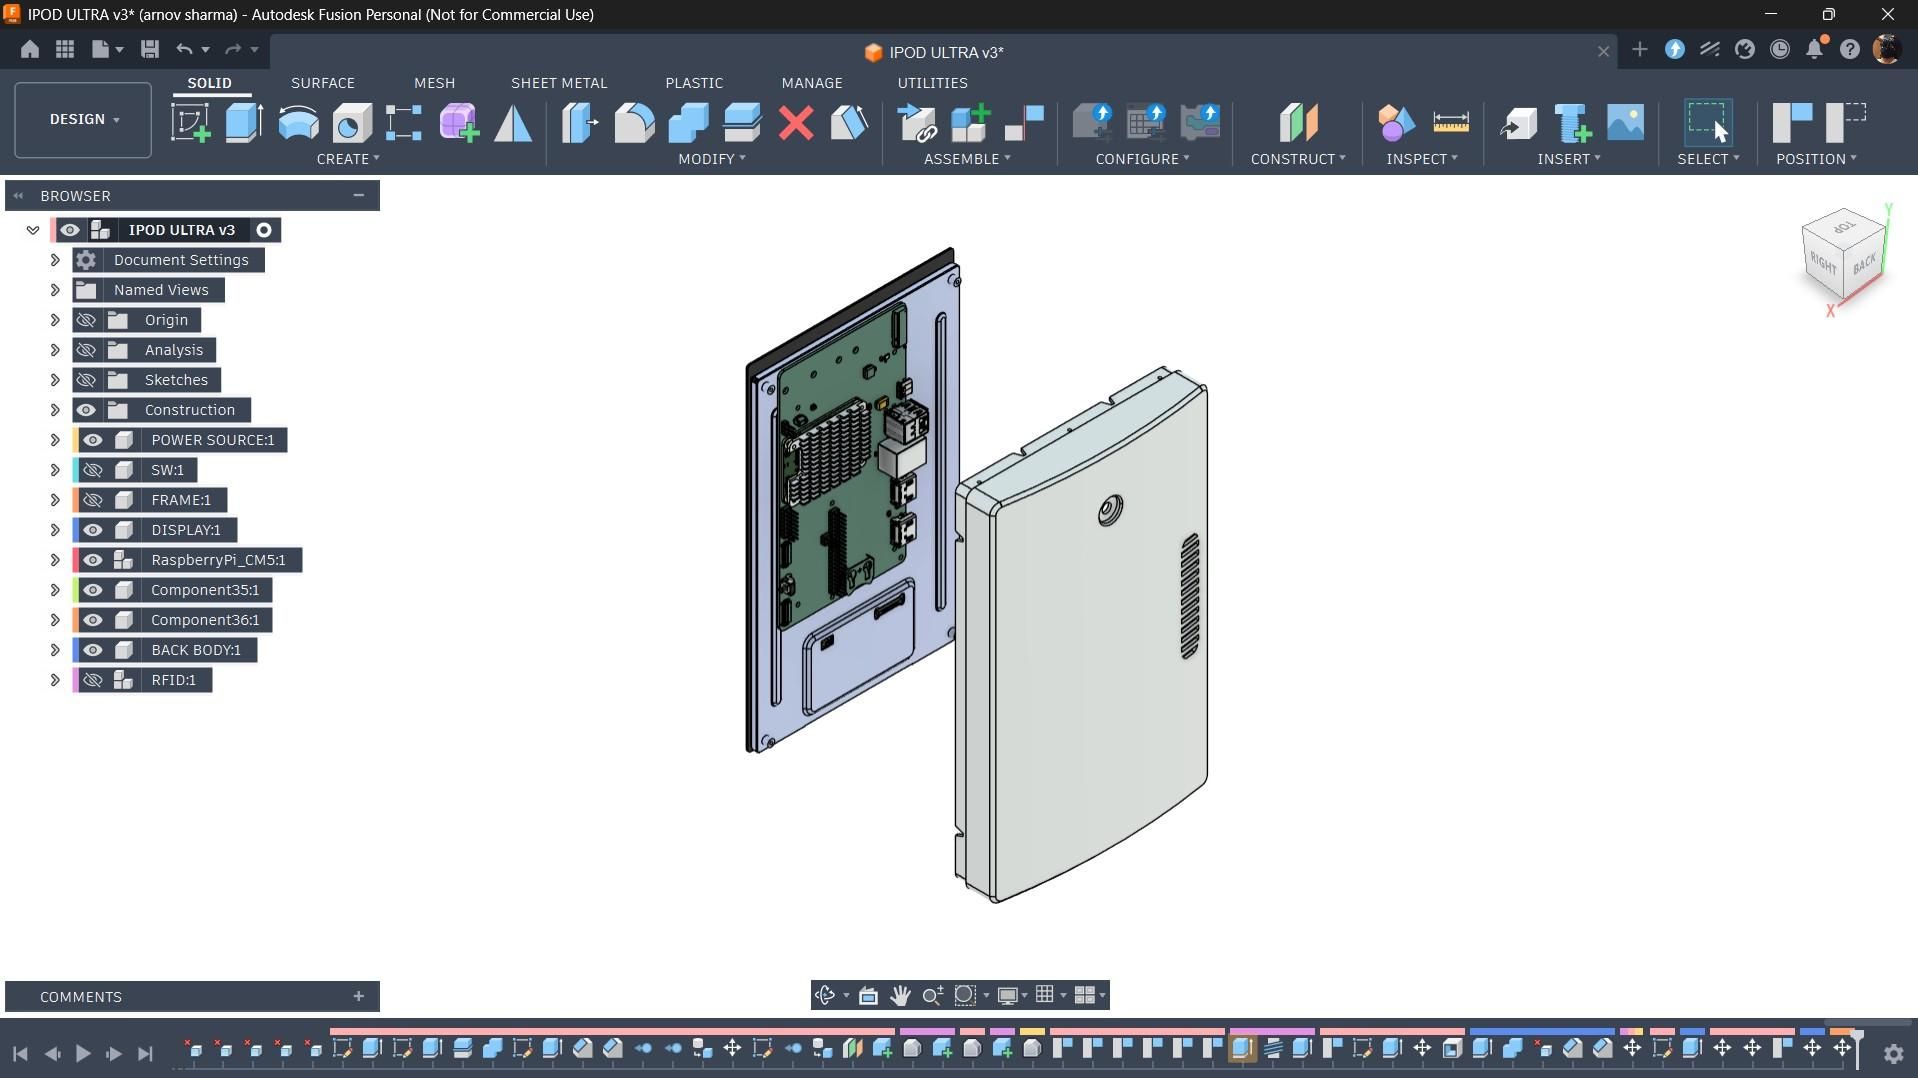The image size is (1918, 1078).
Task: Open timeline settings gear
Action: pyautogui.click(x=1893, y=1053)
